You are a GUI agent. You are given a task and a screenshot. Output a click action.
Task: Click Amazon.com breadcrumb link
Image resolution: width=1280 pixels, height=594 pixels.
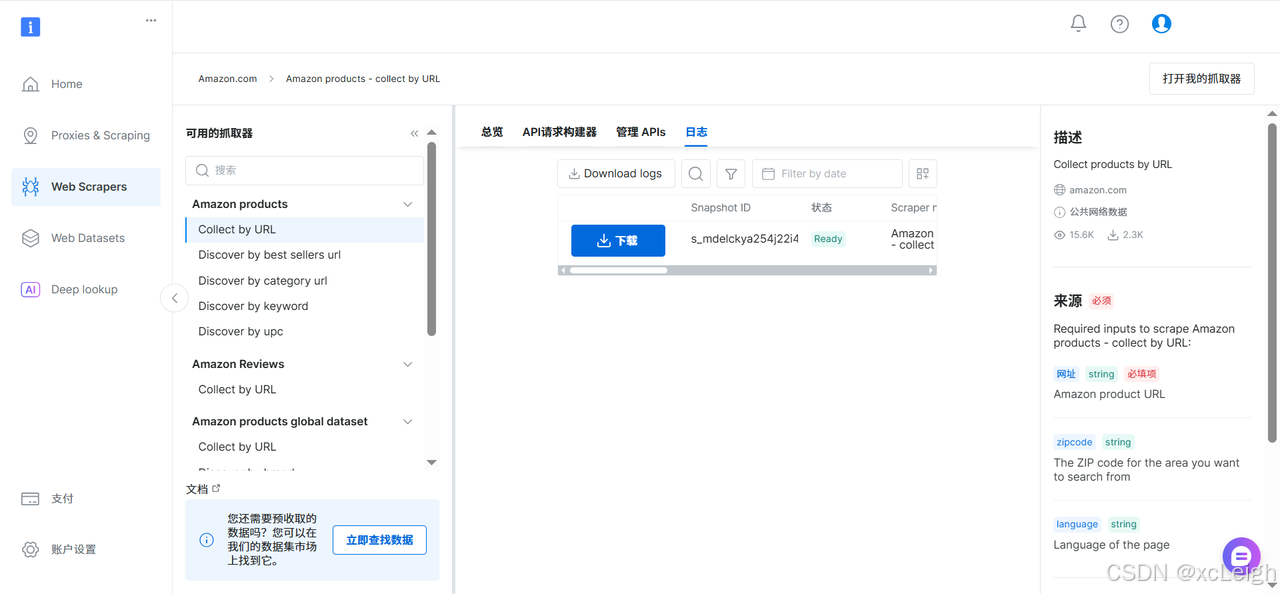pos(227,79)
